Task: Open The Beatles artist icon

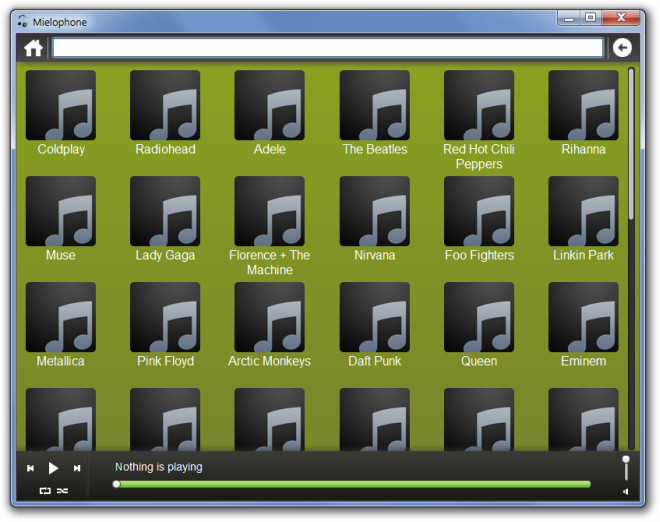Action: click(x=375, y=105)
